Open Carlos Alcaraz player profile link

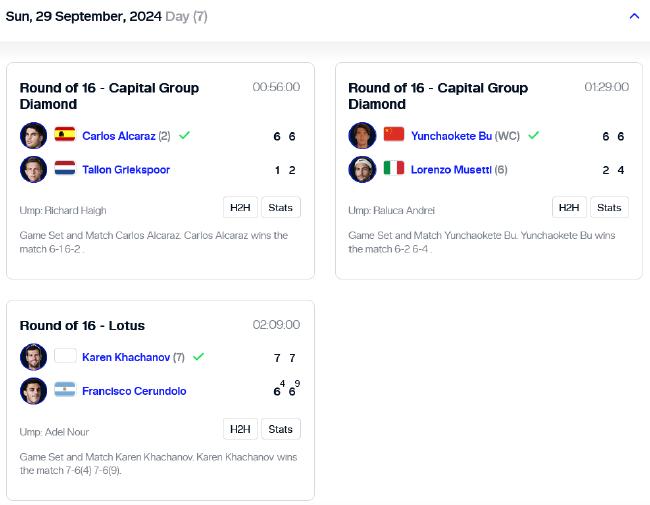click(119, 136)
